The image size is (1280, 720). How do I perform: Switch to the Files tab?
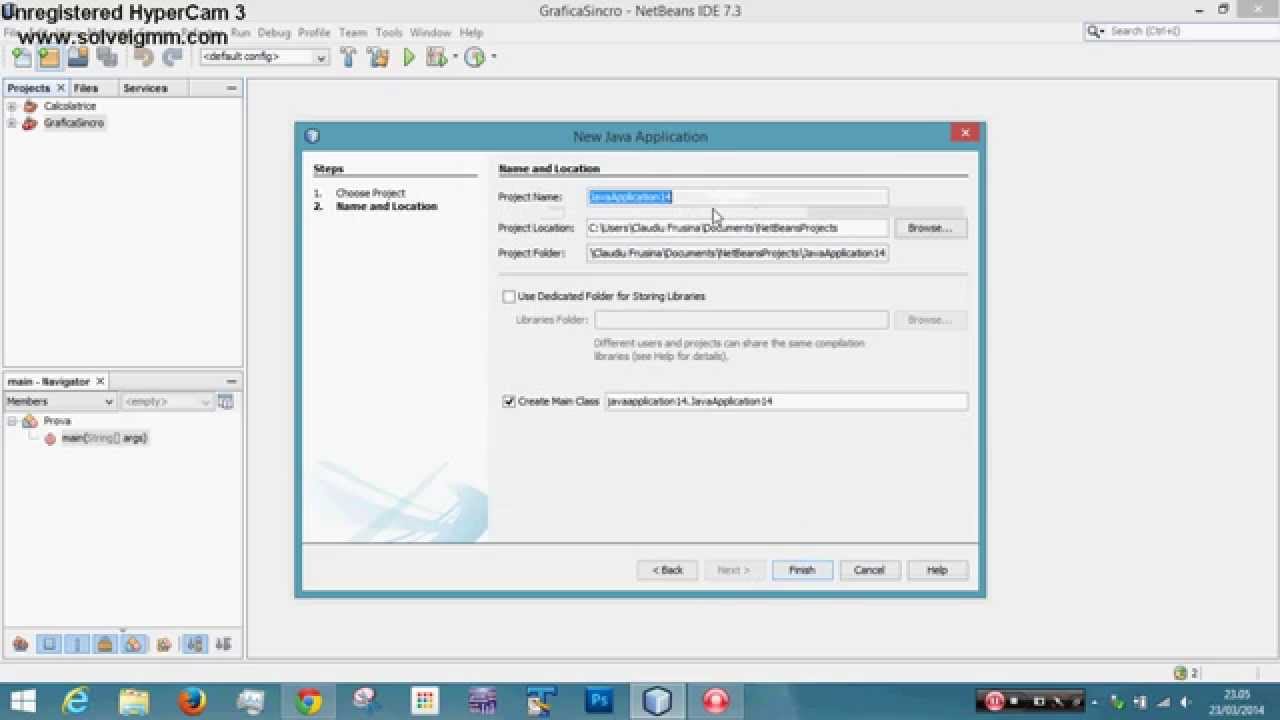click(86, 88)
